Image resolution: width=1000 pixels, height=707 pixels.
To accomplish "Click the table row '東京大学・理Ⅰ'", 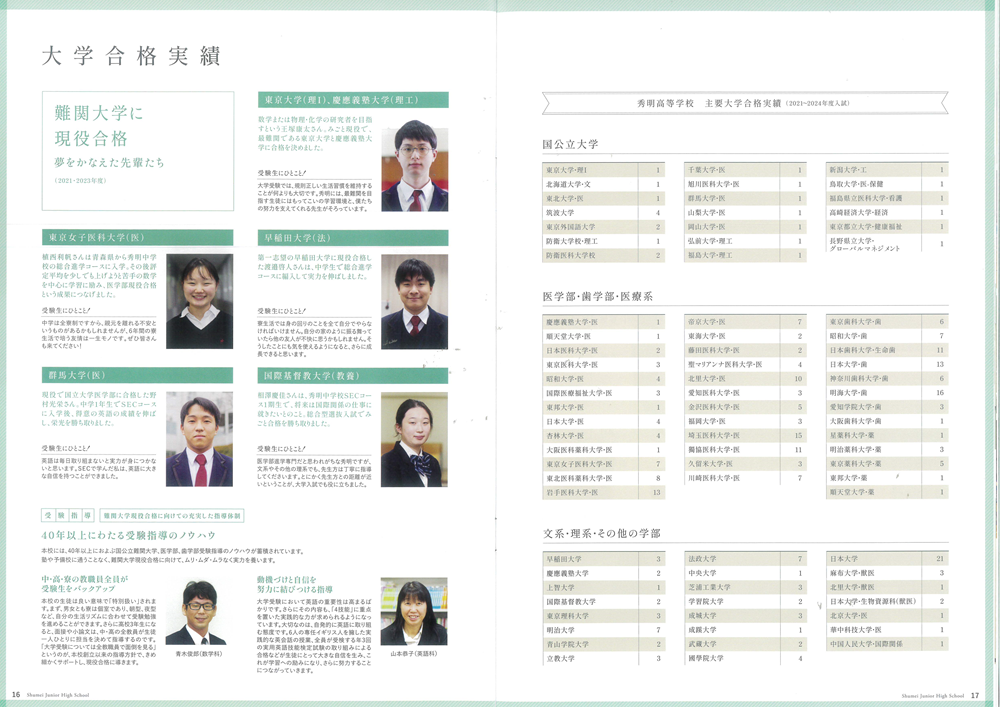I will (603, 170).
